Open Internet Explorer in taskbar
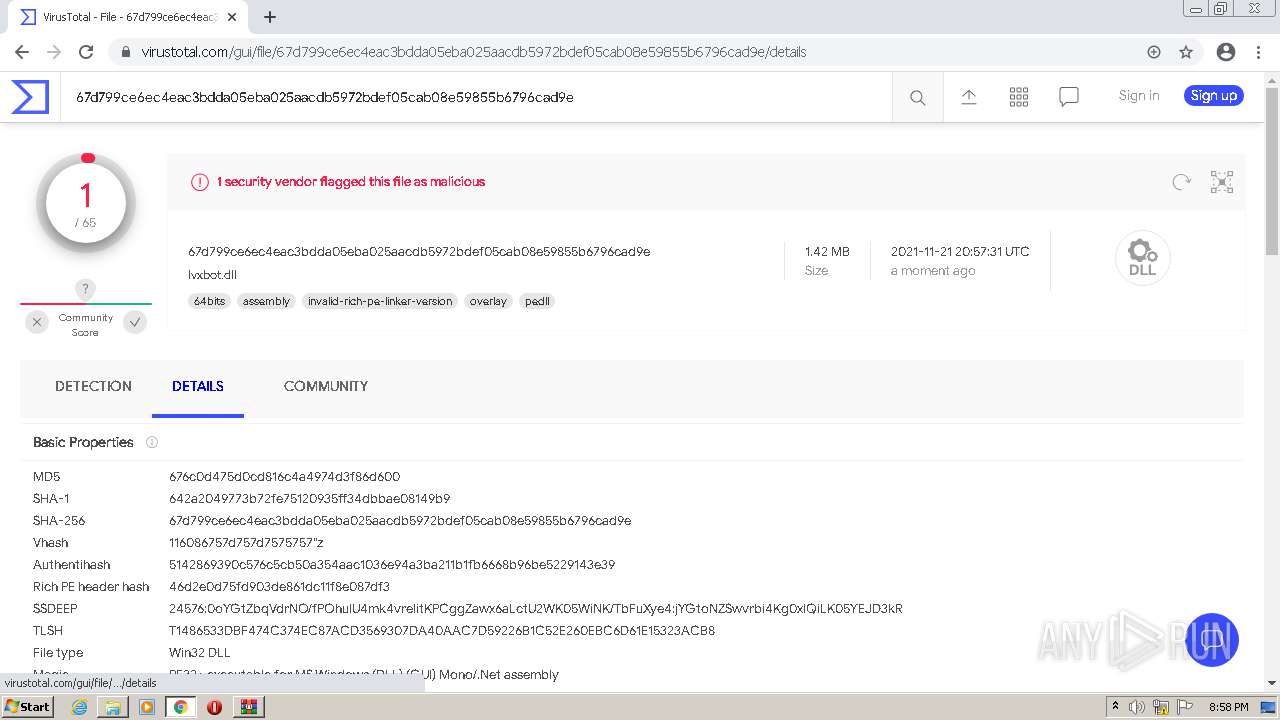 pos(80,707)
